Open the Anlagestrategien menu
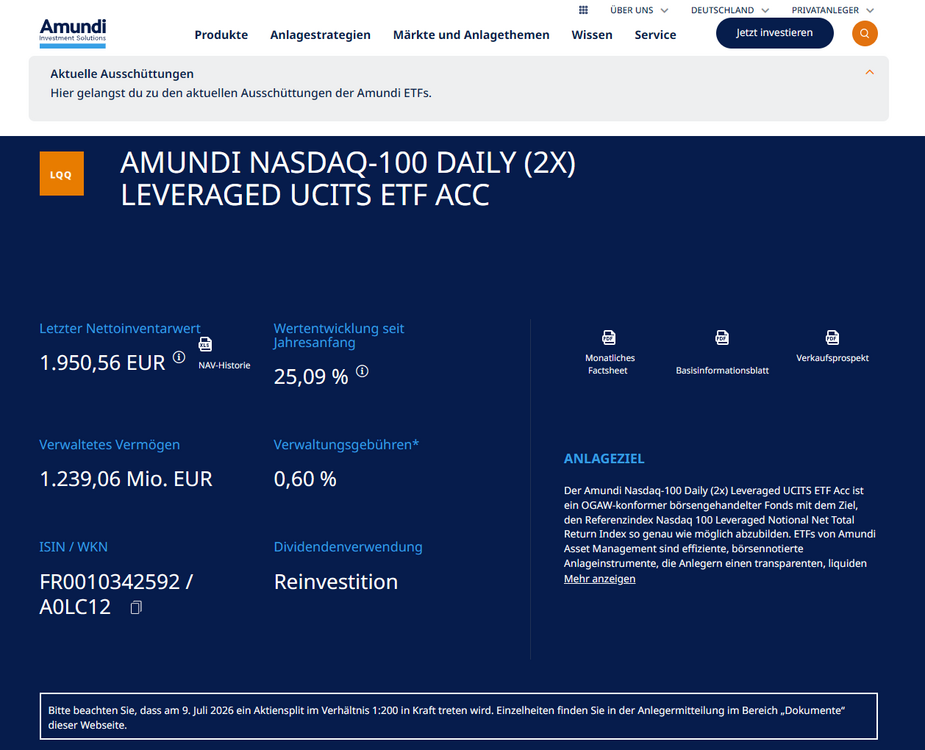The width and height of the screenshot is (925, 750). click(x=320, y=35)
